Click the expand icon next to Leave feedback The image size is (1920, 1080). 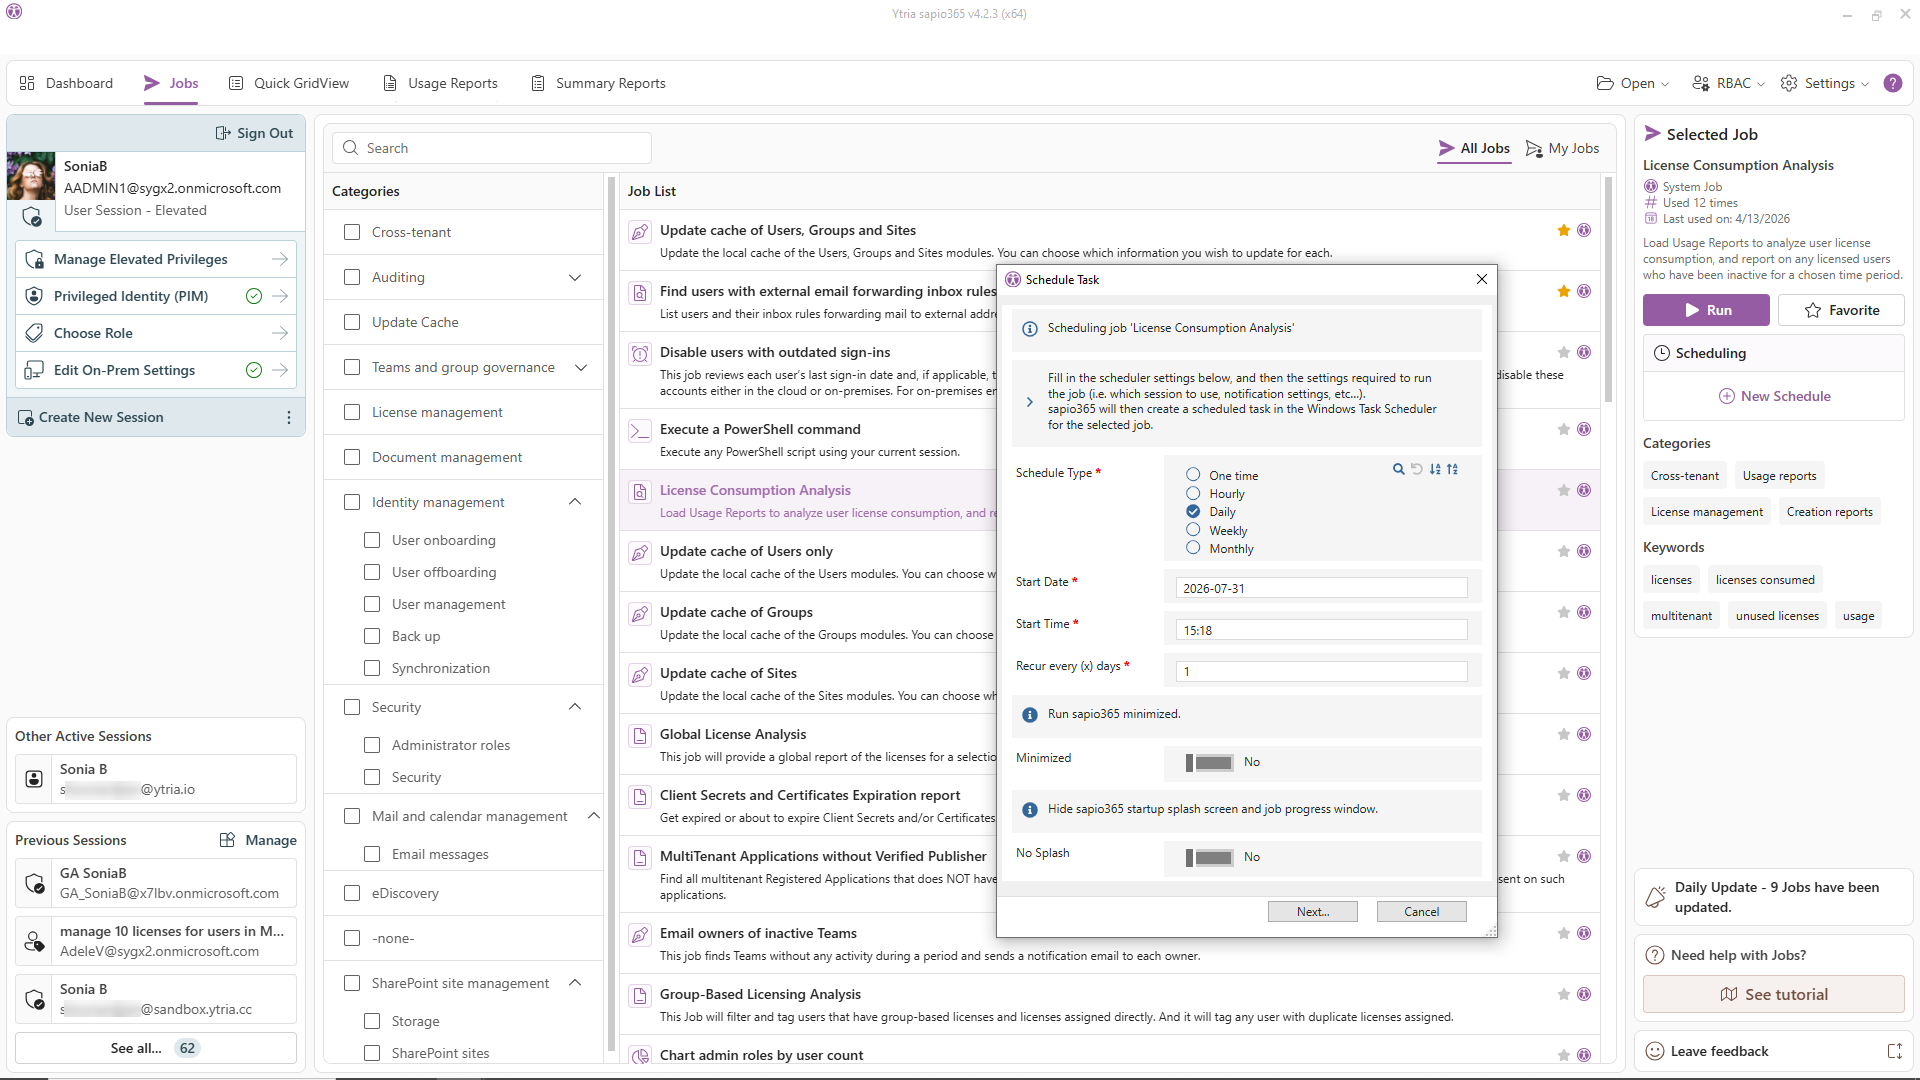tap(1894, 1051)
